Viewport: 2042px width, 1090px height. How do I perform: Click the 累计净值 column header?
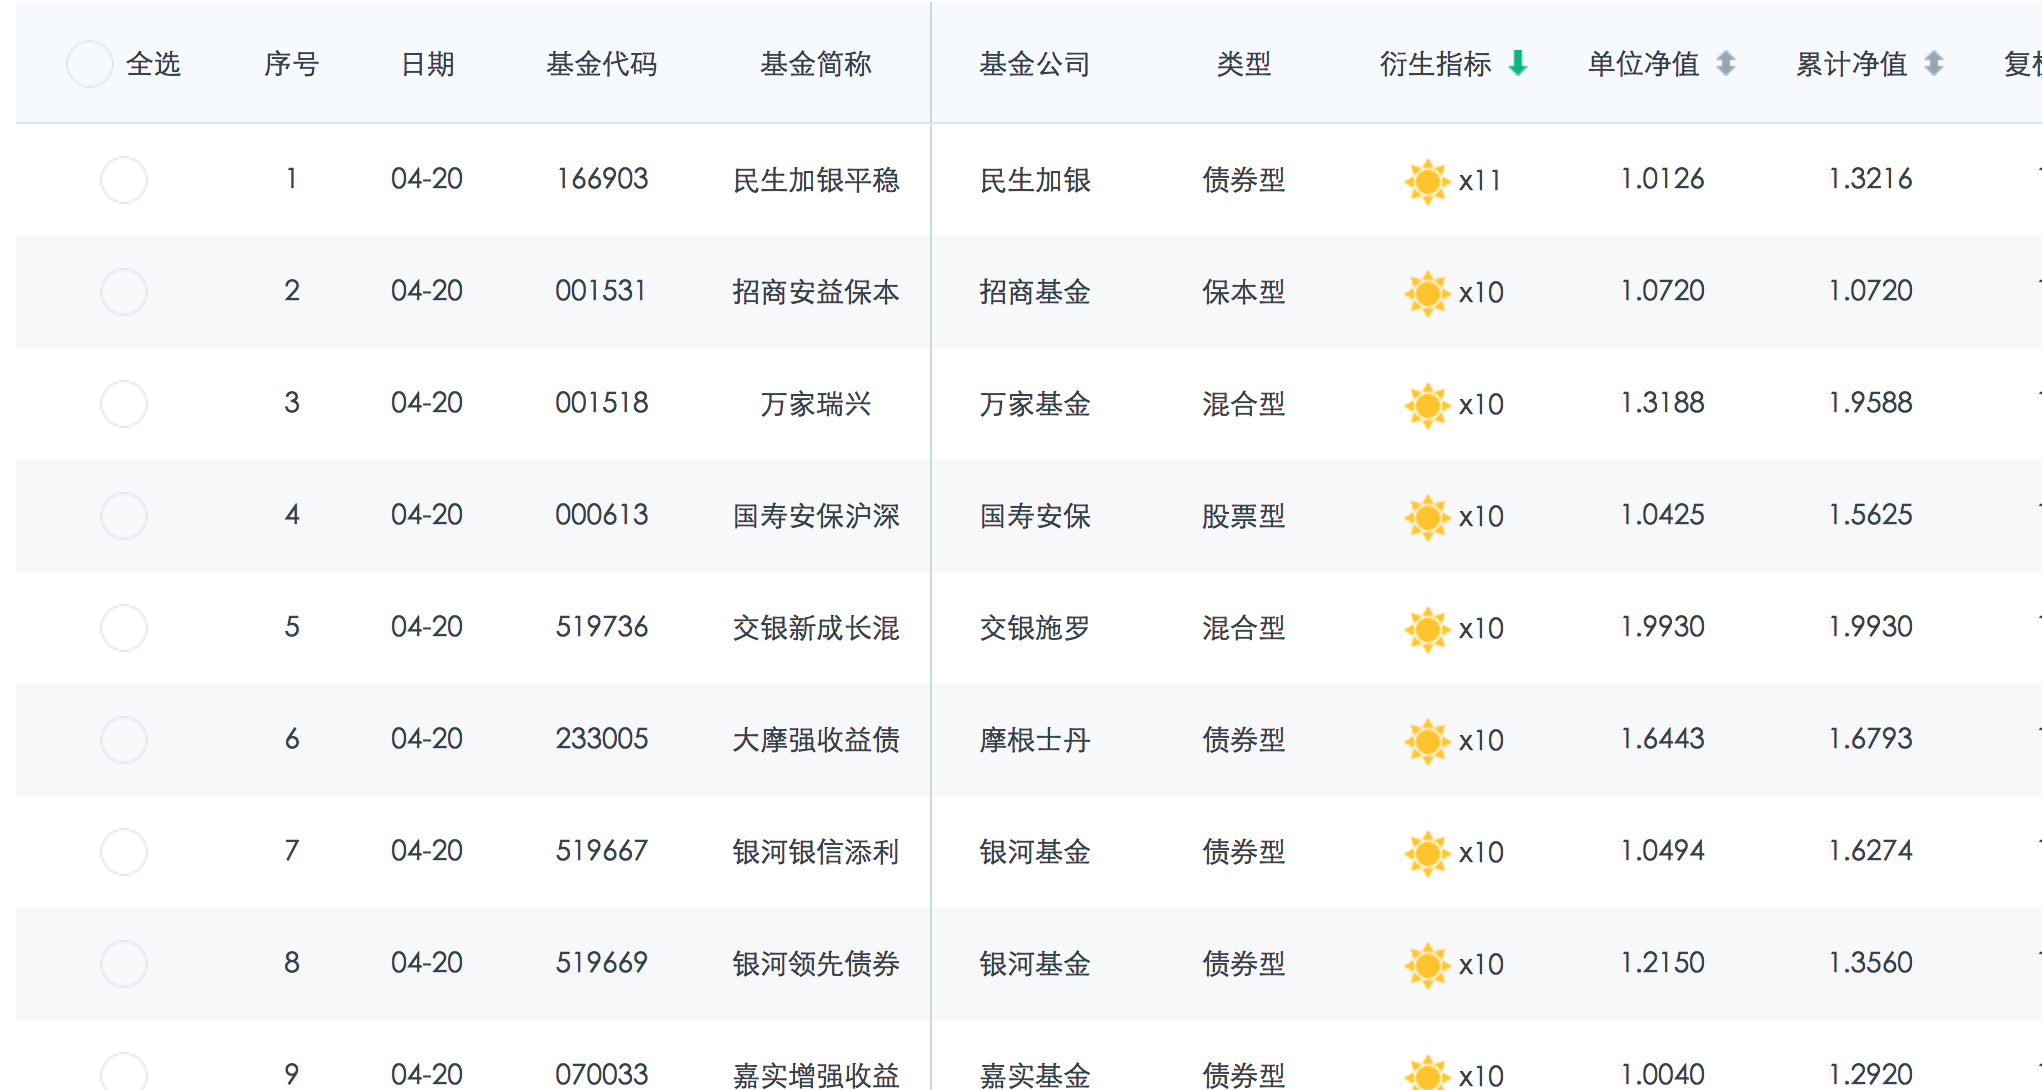[x=1851, y=64]
